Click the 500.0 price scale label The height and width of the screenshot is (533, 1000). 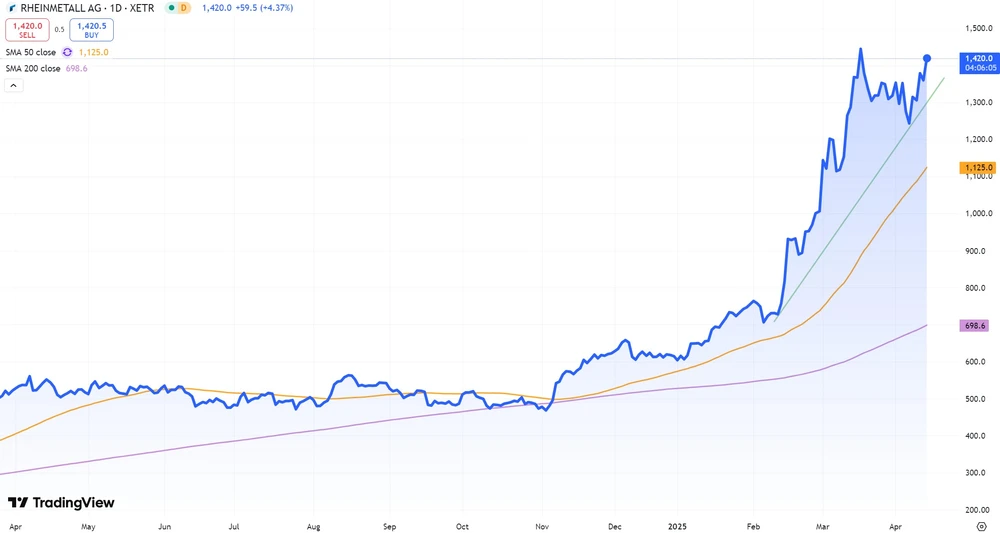(x=975, y=399)
